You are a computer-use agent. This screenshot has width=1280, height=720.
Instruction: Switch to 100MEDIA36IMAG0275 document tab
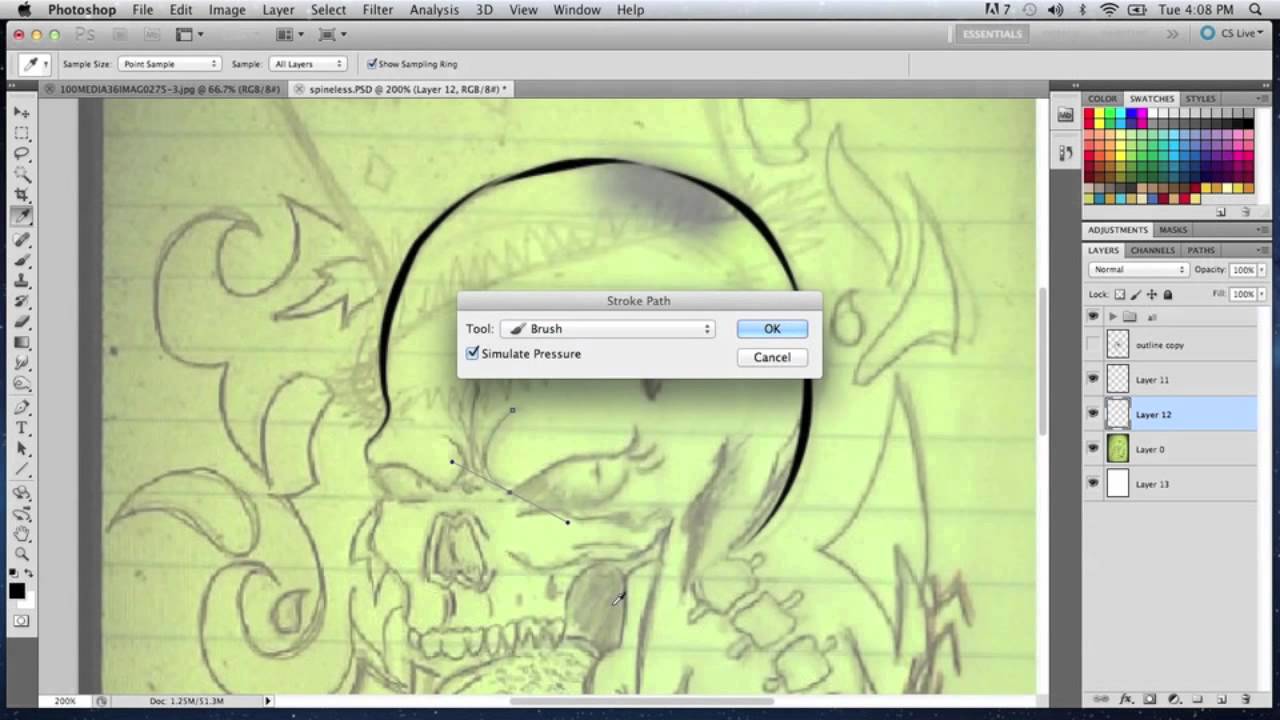point(164,89)
